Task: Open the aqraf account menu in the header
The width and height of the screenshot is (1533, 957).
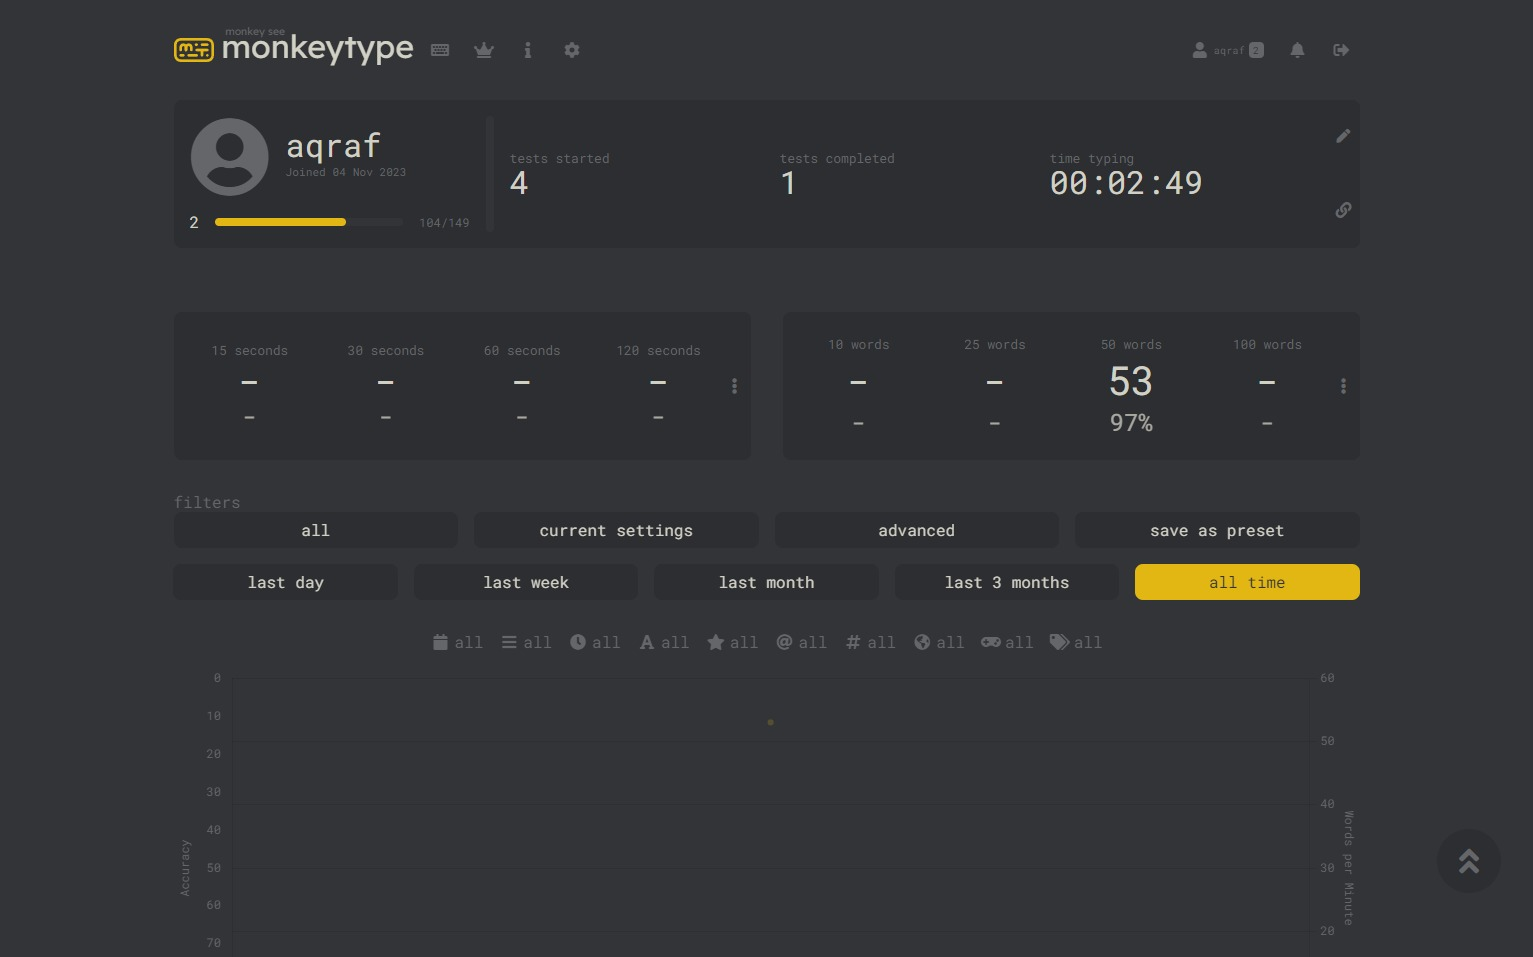Action: click(x=1227, y=50)
